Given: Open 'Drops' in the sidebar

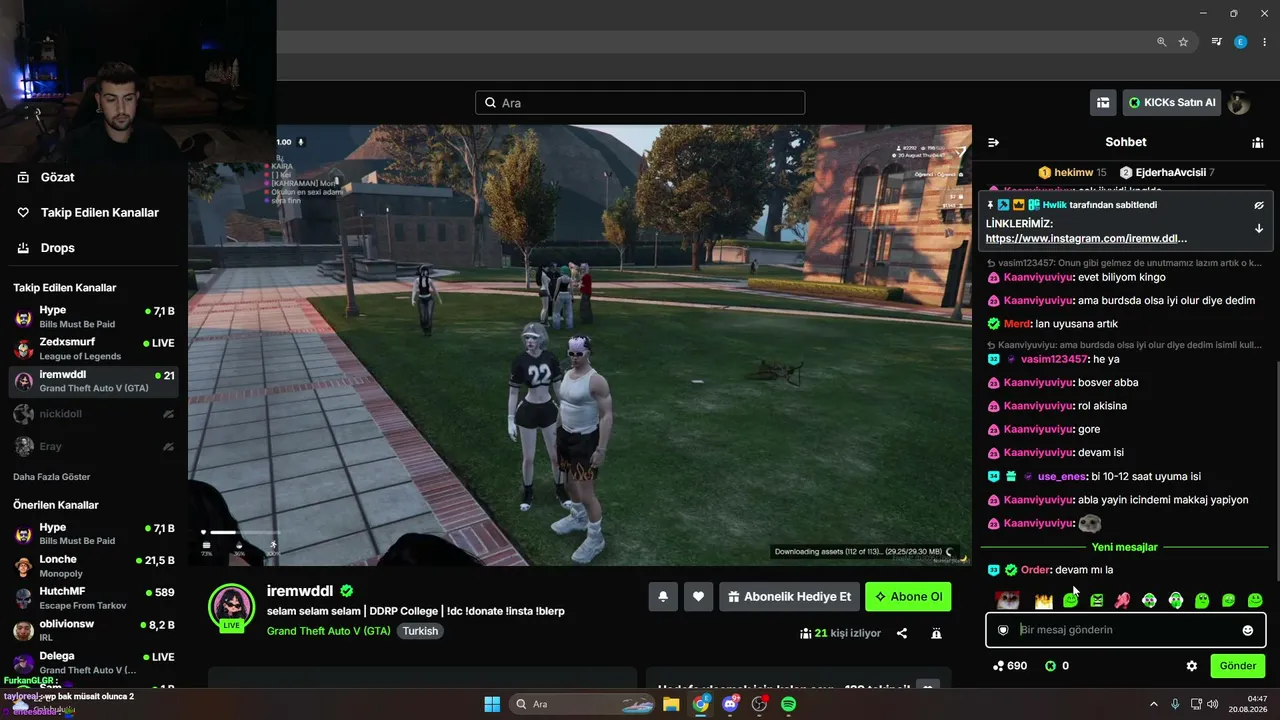Looking at the screenshot, I should click(x=58, y=248).
